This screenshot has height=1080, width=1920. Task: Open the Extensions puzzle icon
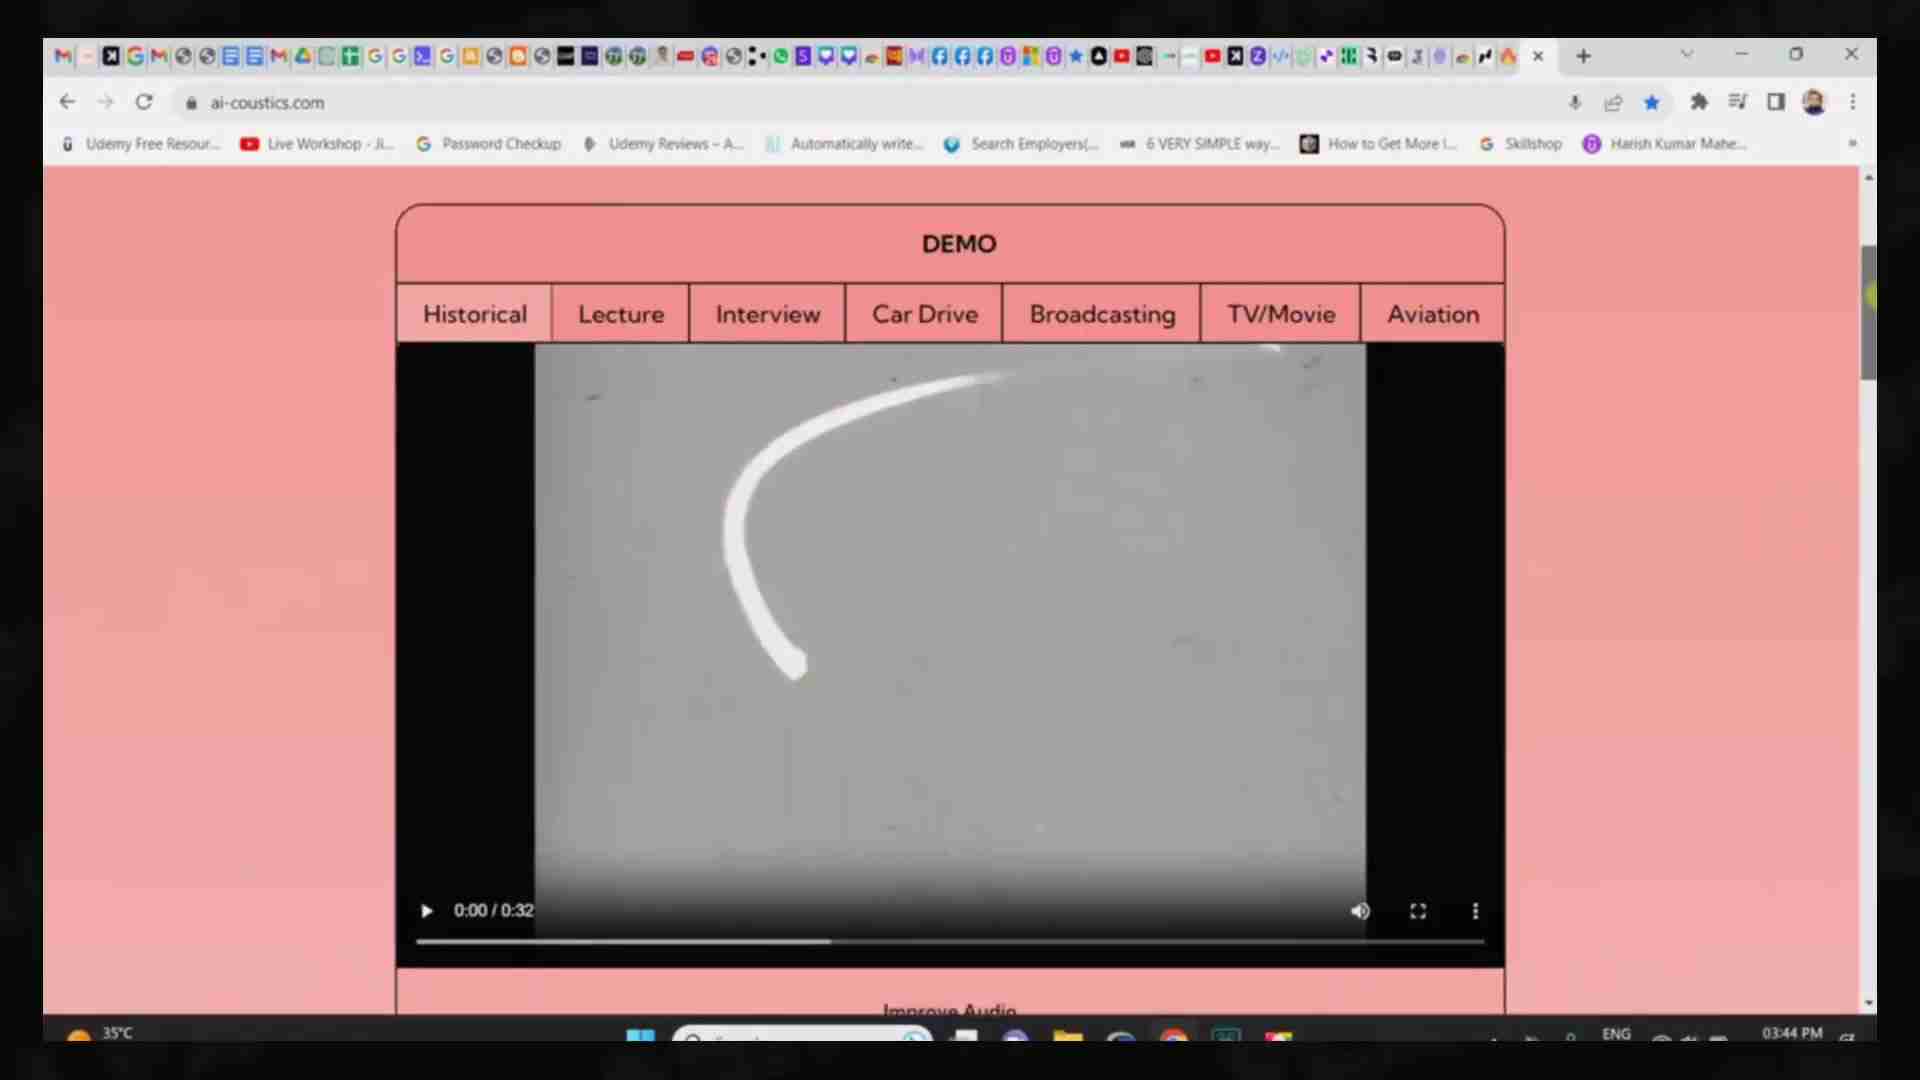pyautogui.click(x=1698, y=102)
